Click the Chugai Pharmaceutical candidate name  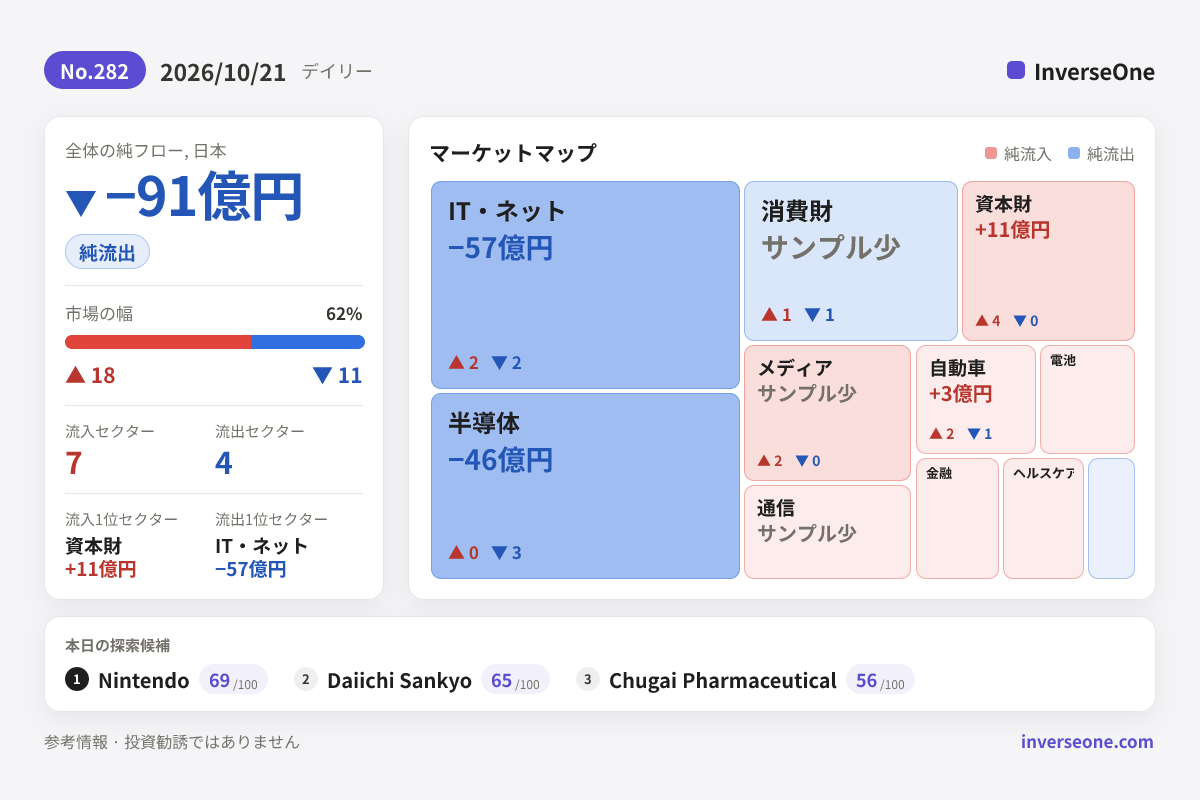click(x=723, y=680)
